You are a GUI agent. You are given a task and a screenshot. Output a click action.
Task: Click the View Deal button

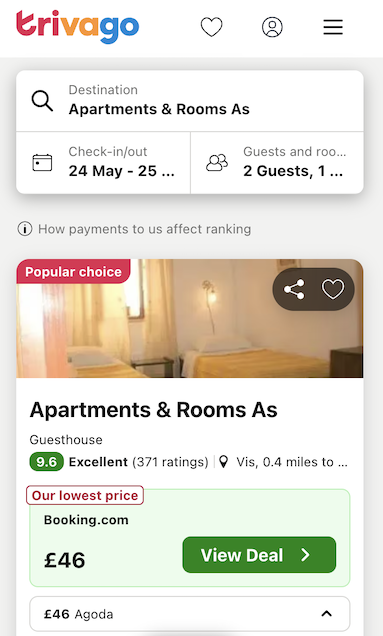click(x=259, y=555)
